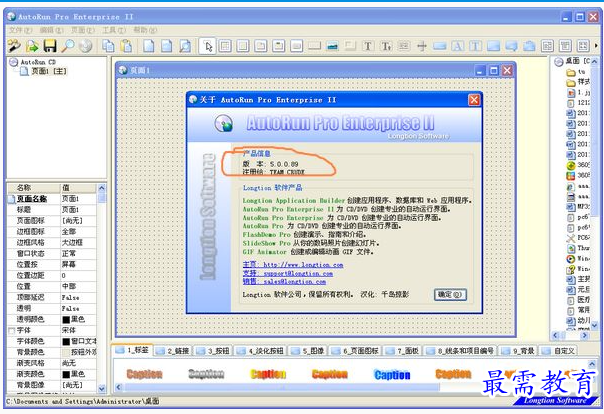Switch to the 4_淡化按钮 tab
This screenshot has width=604, height=414.
click(260, 351)
